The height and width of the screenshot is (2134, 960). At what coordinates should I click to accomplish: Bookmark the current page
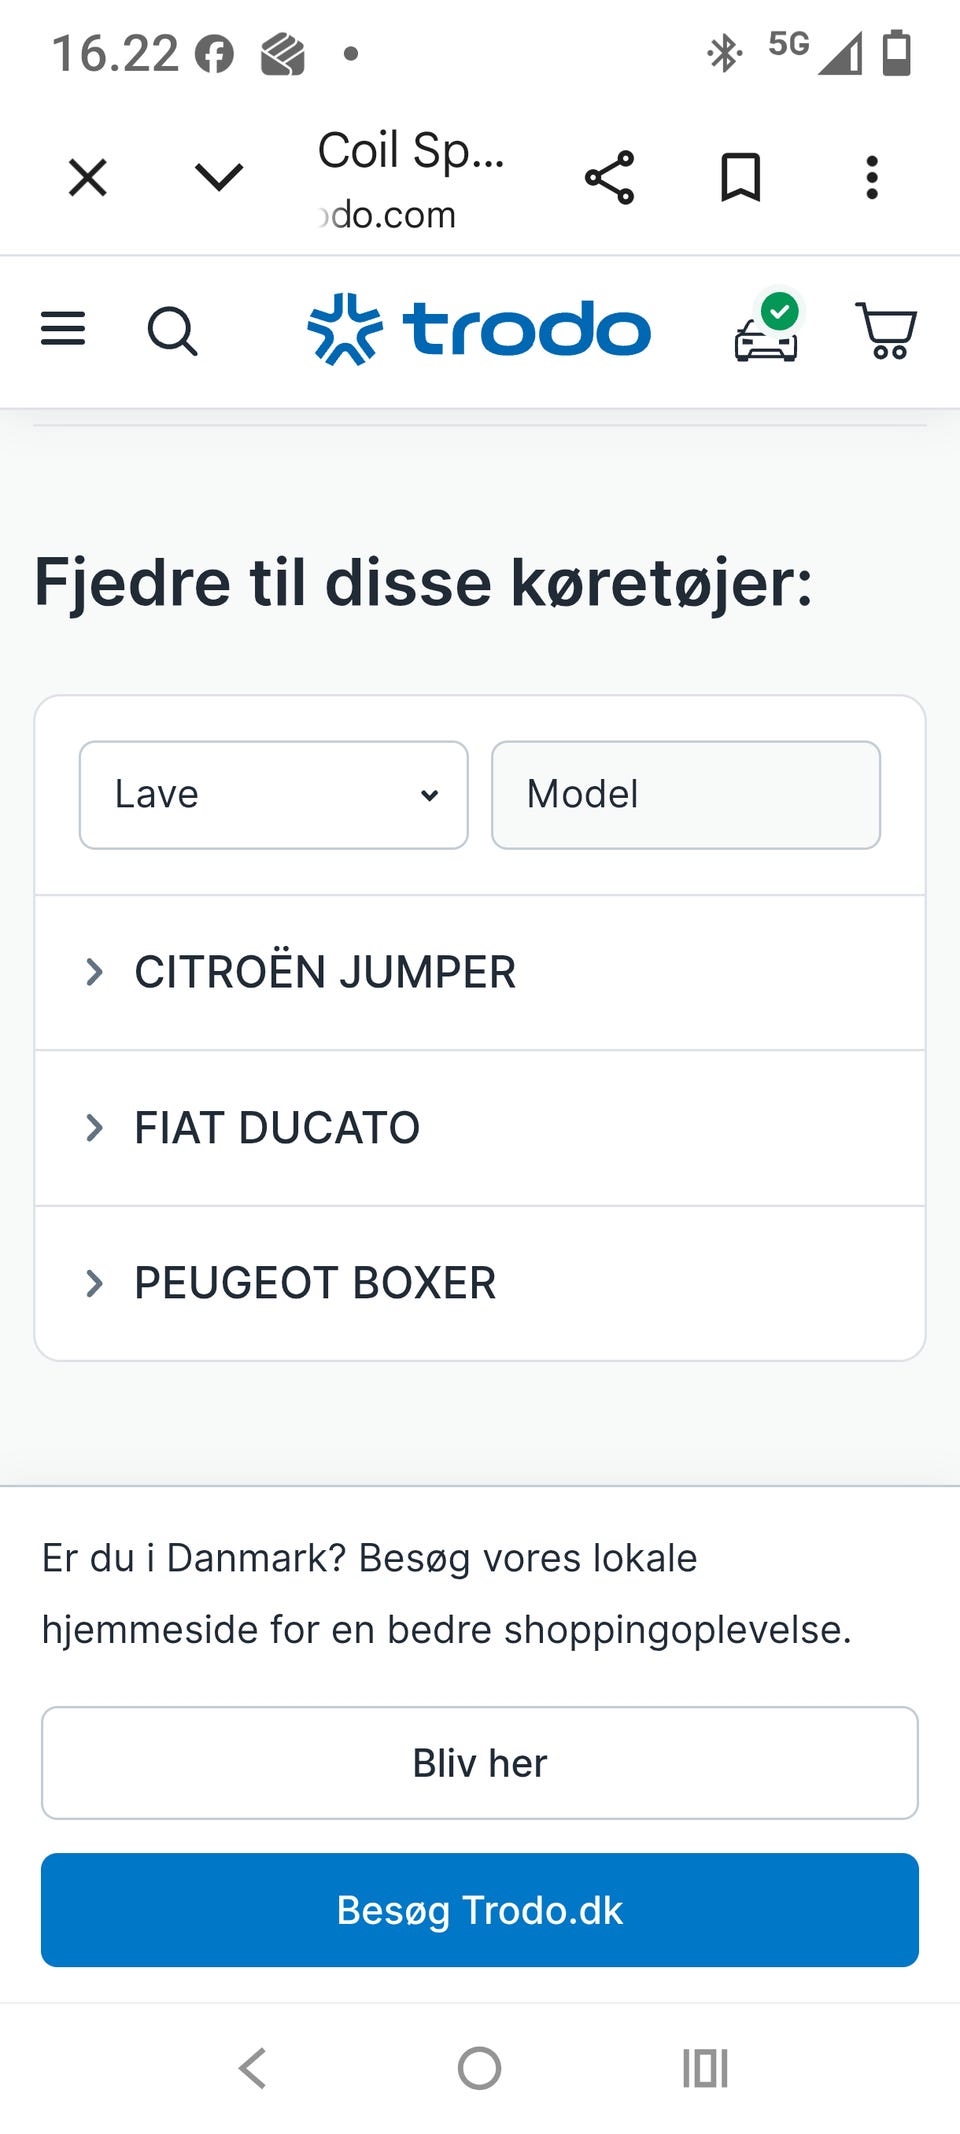pyautogui.click(x=741, y=178)
